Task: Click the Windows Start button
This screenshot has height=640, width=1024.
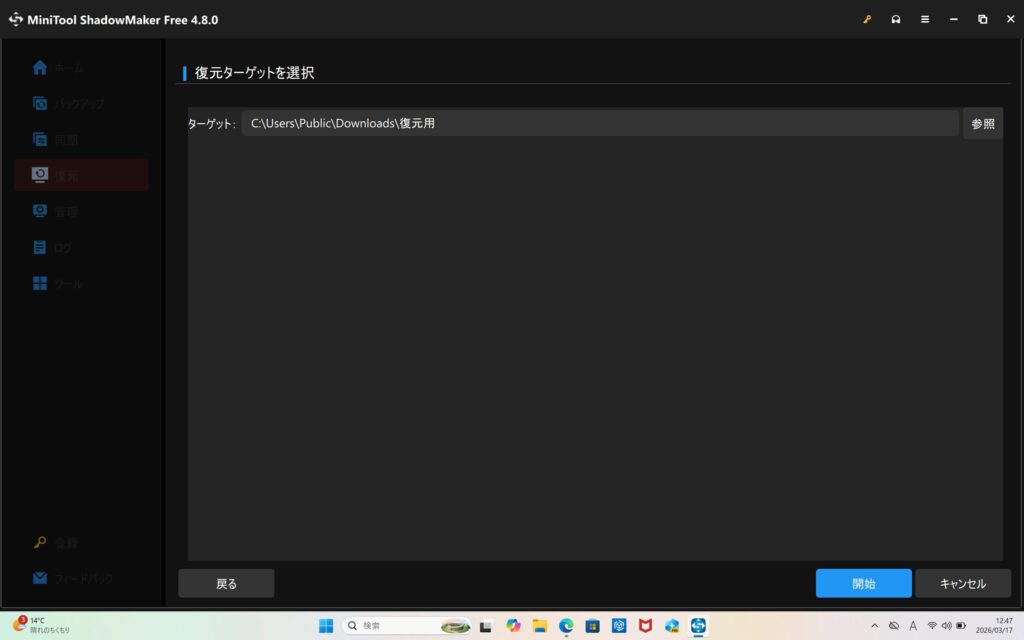Action: point(326,625)
